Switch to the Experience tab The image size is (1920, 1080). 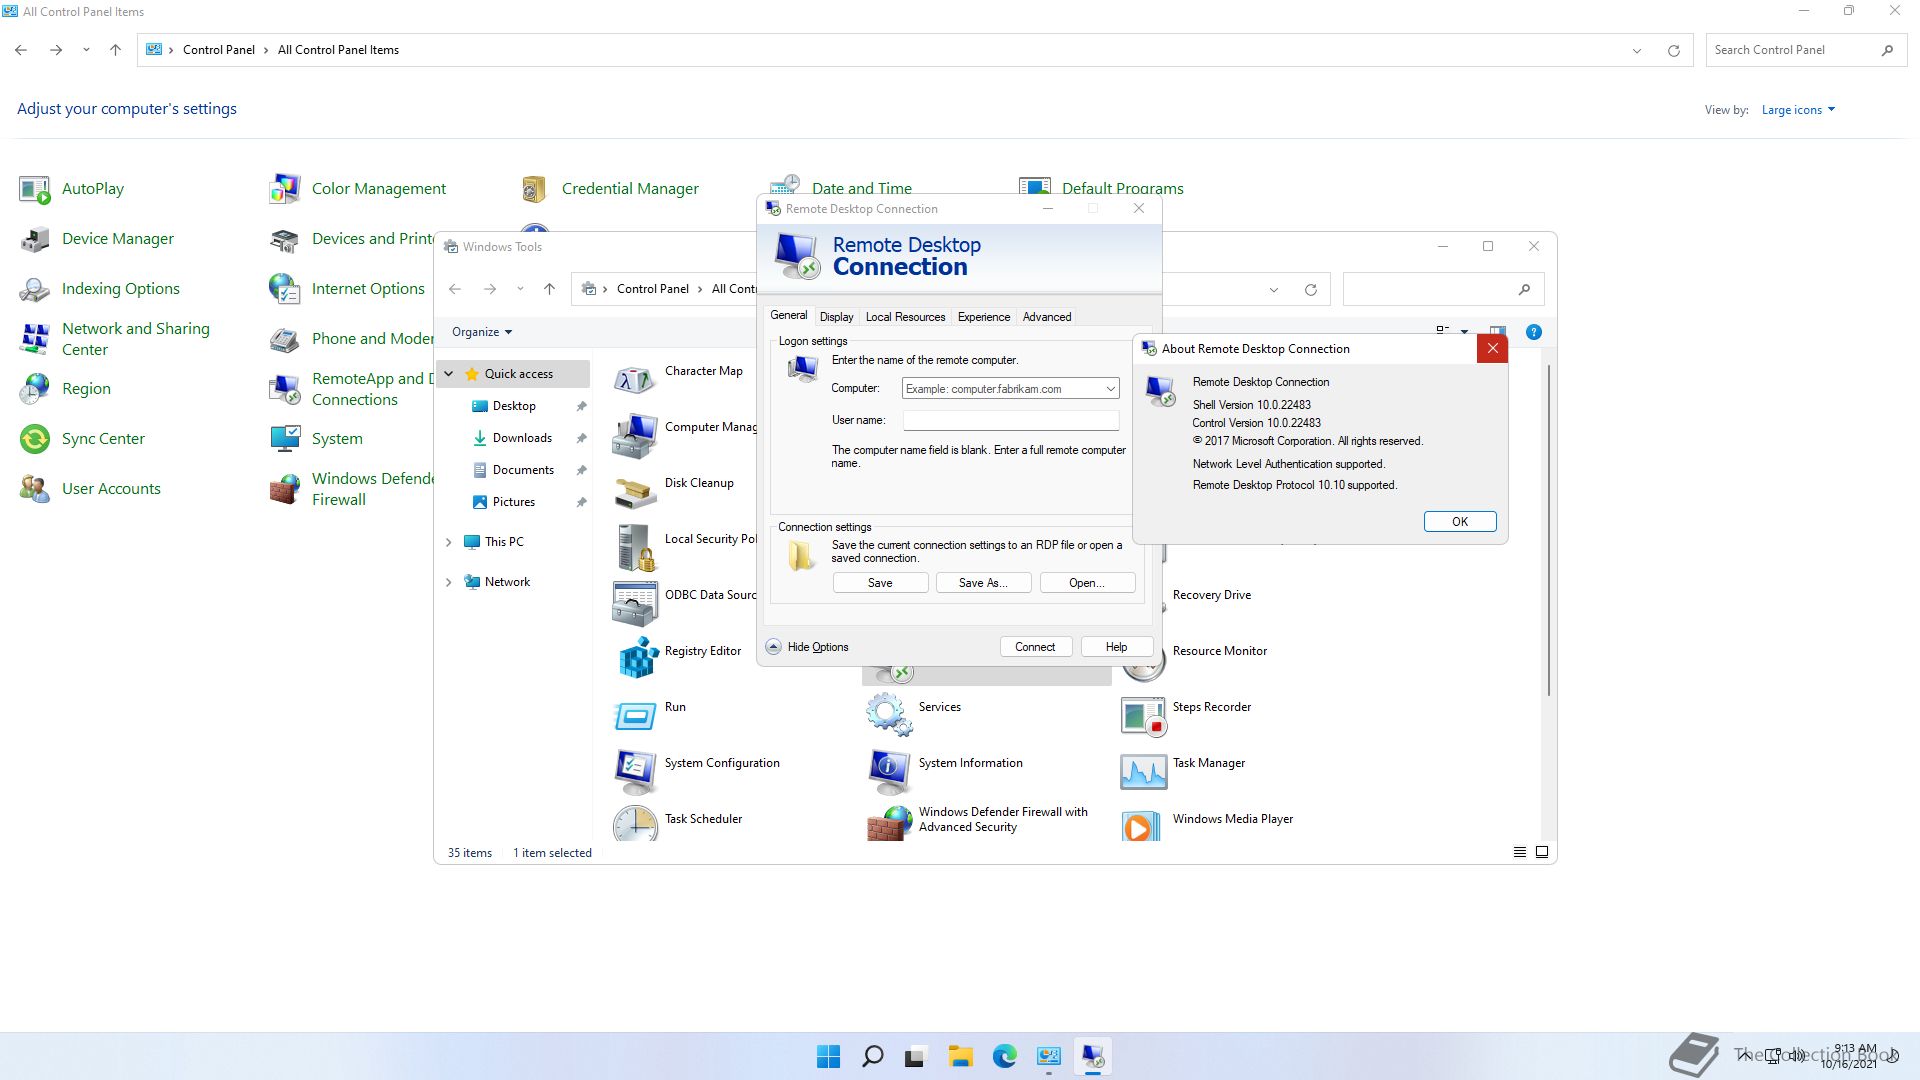coord(984,317)
